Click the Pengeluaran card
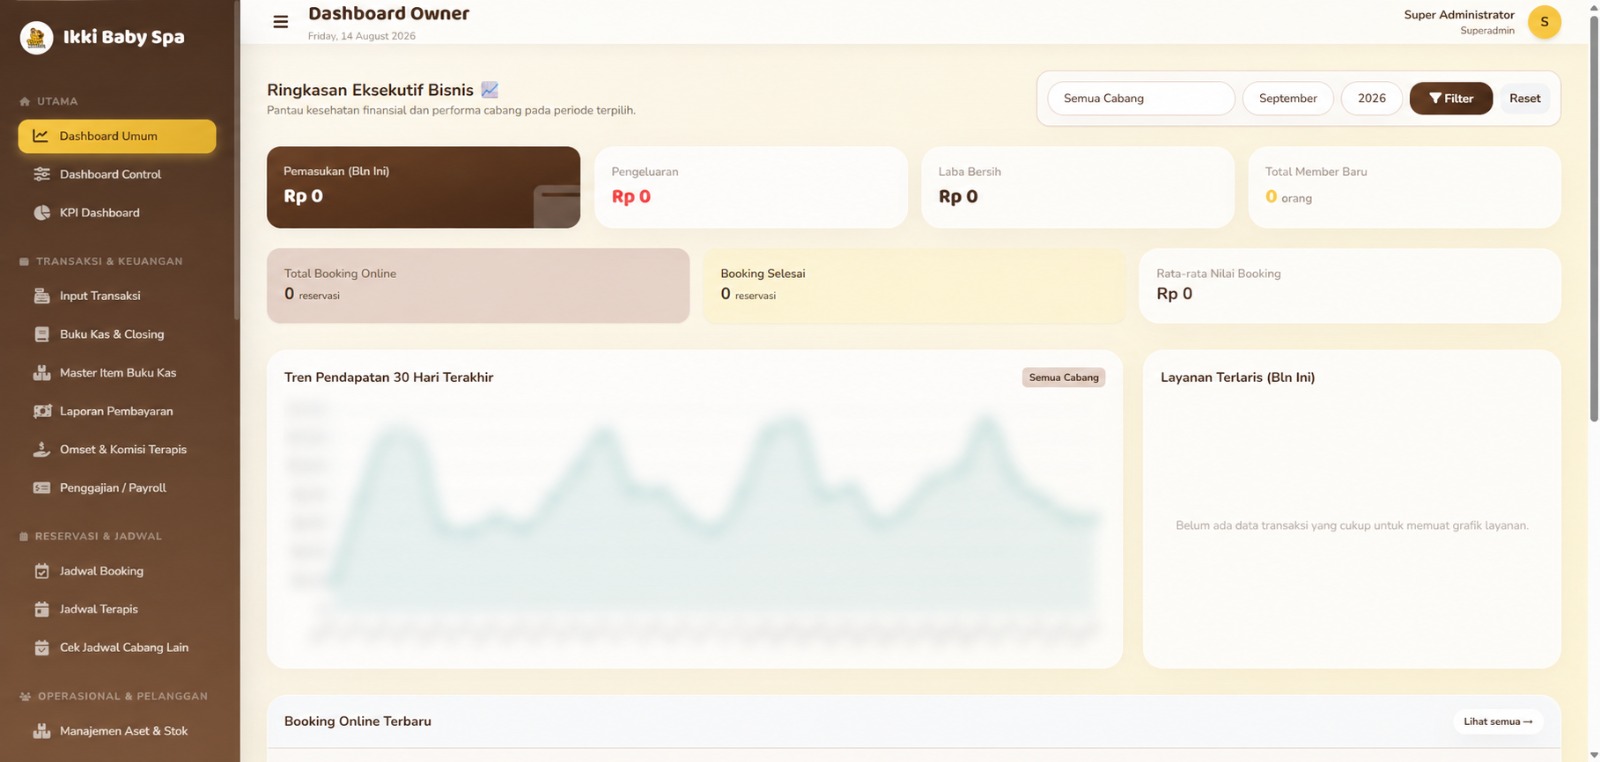 point(751,187)
